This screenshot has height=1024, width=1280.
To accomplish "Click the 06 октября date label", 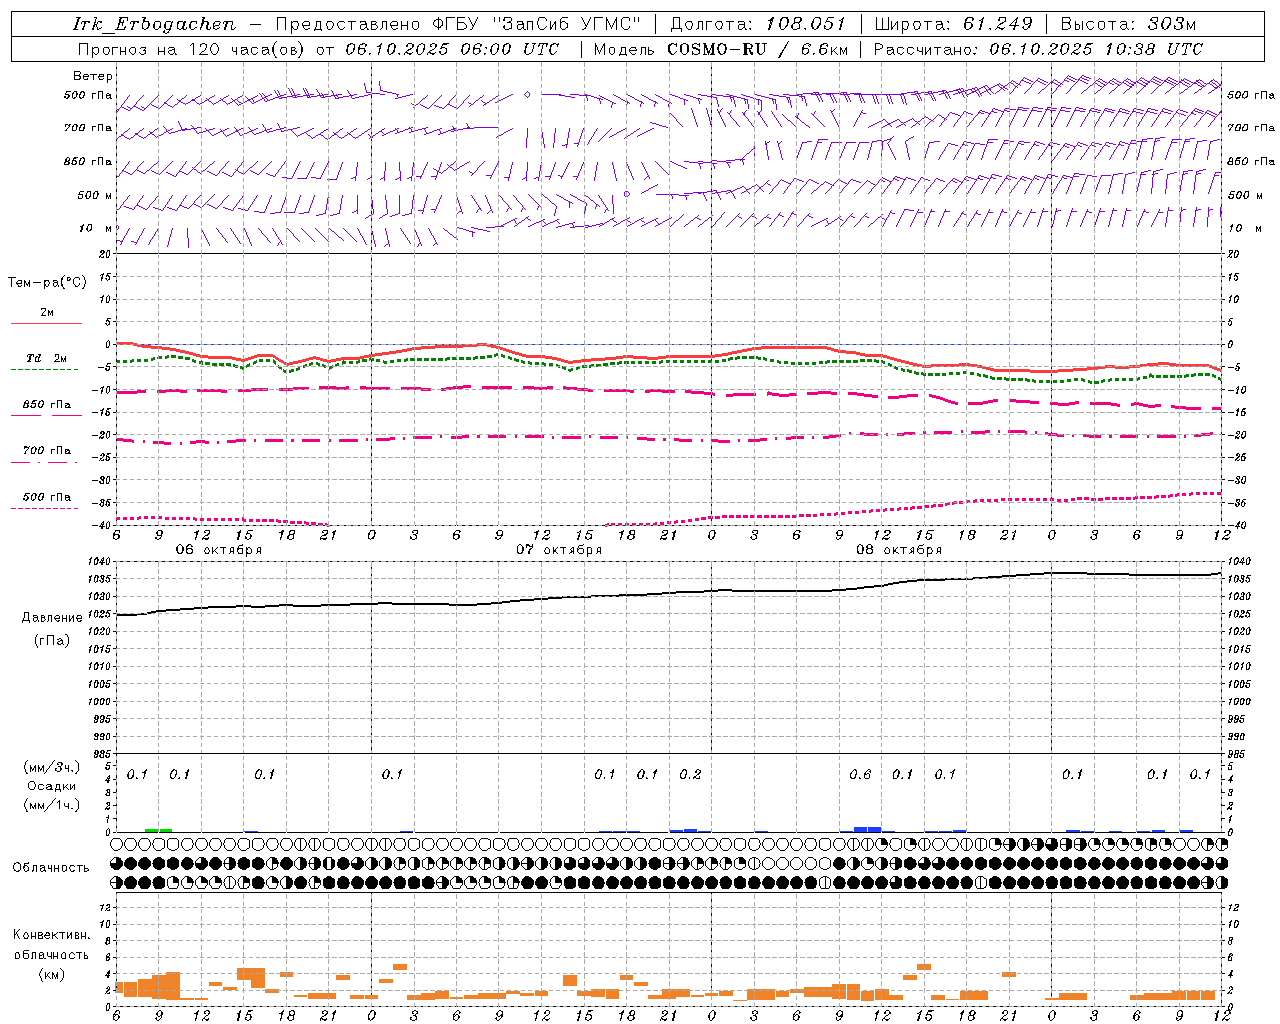I will click(219, 550).
